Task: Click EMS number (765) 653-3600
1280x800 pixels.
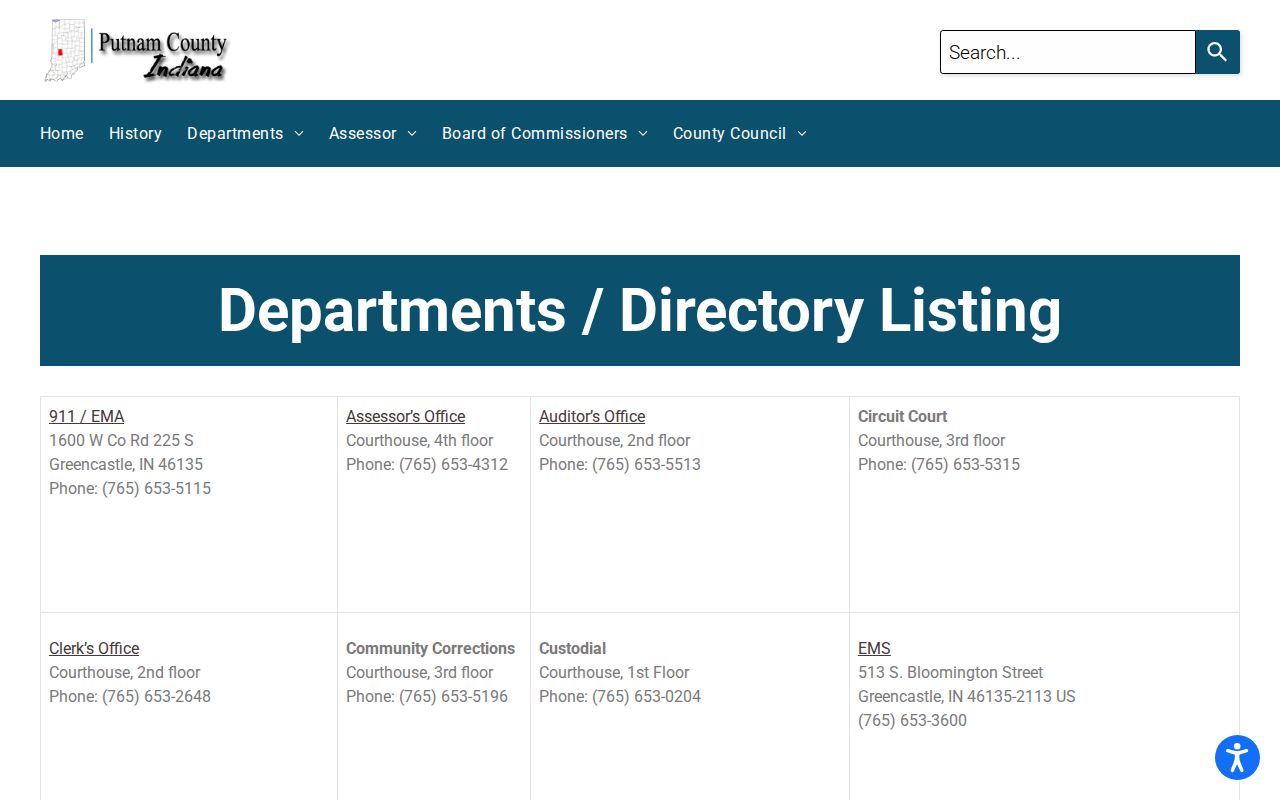Action: click(912, 720)
